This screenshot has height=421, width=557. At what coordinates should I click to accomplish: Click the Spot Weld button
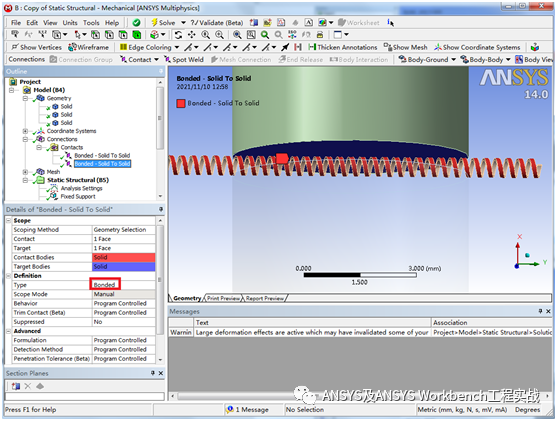pyautogui.click(x=184, y=60)
